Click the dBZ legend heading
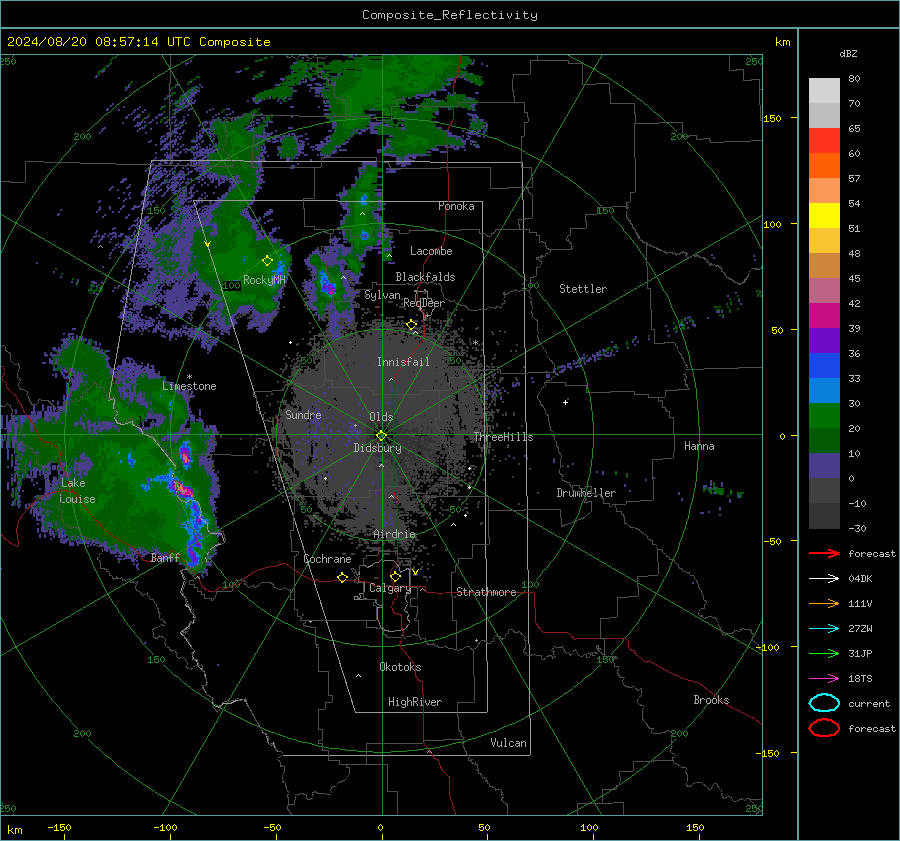This screenshot has height=841, width=900. [848, 54]
